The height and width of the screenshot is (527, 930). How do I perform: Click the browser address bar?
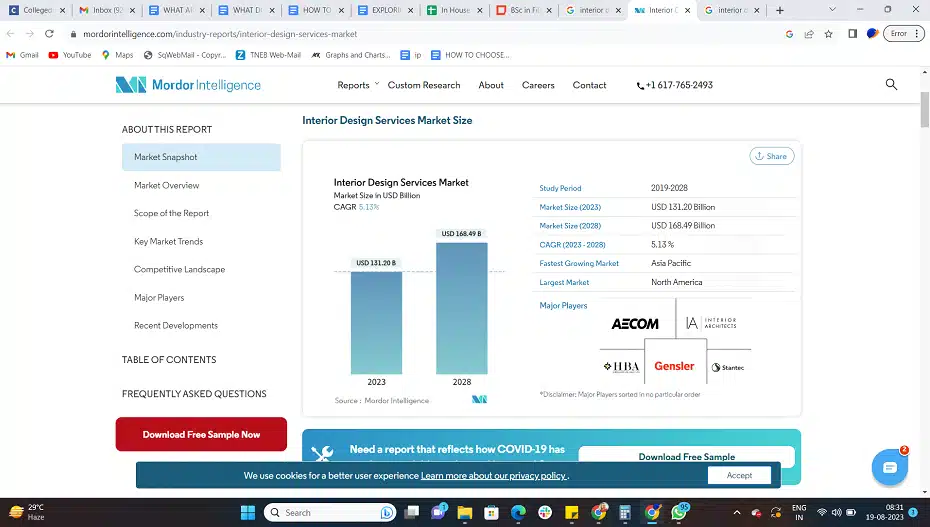point(400,33)
